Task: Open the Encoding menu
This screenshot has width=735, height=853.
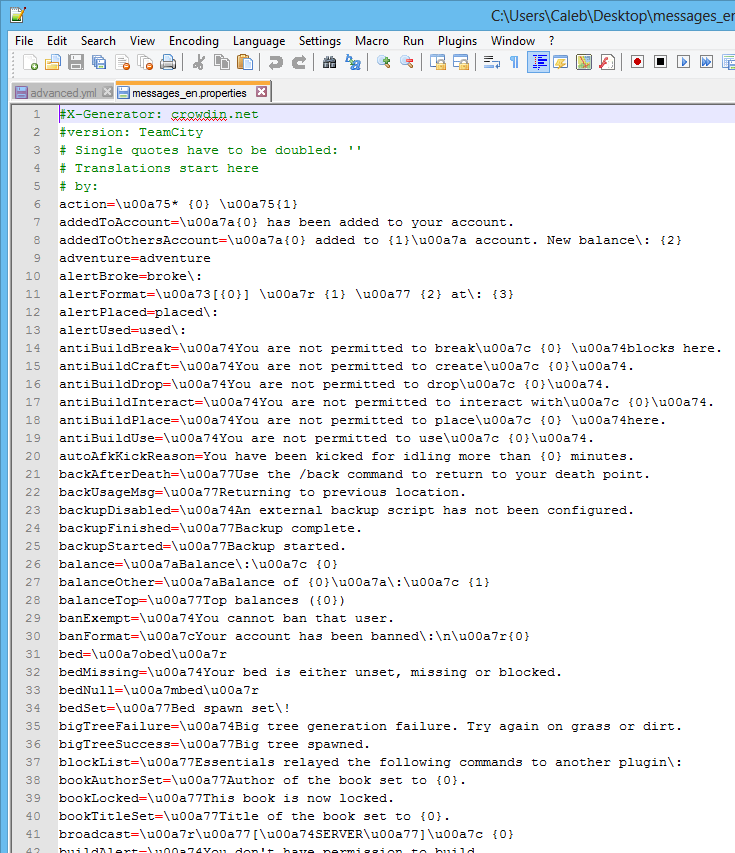Action: 193,41
